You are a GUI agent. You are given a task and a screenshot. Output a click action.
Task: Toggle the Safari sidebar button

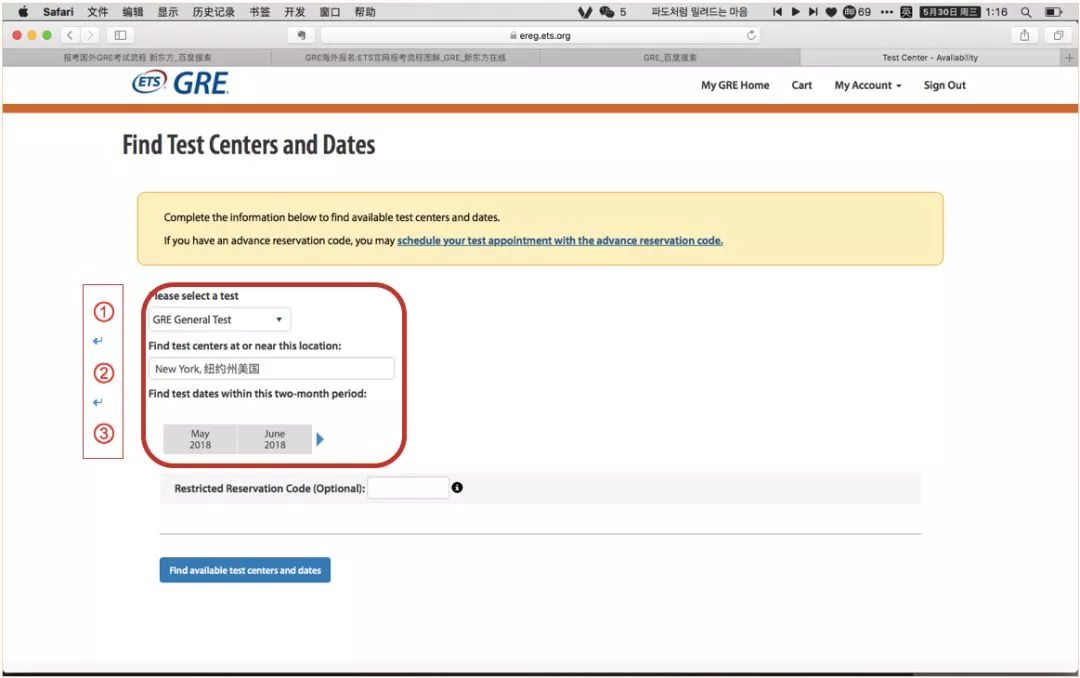[x=121, y=35]
